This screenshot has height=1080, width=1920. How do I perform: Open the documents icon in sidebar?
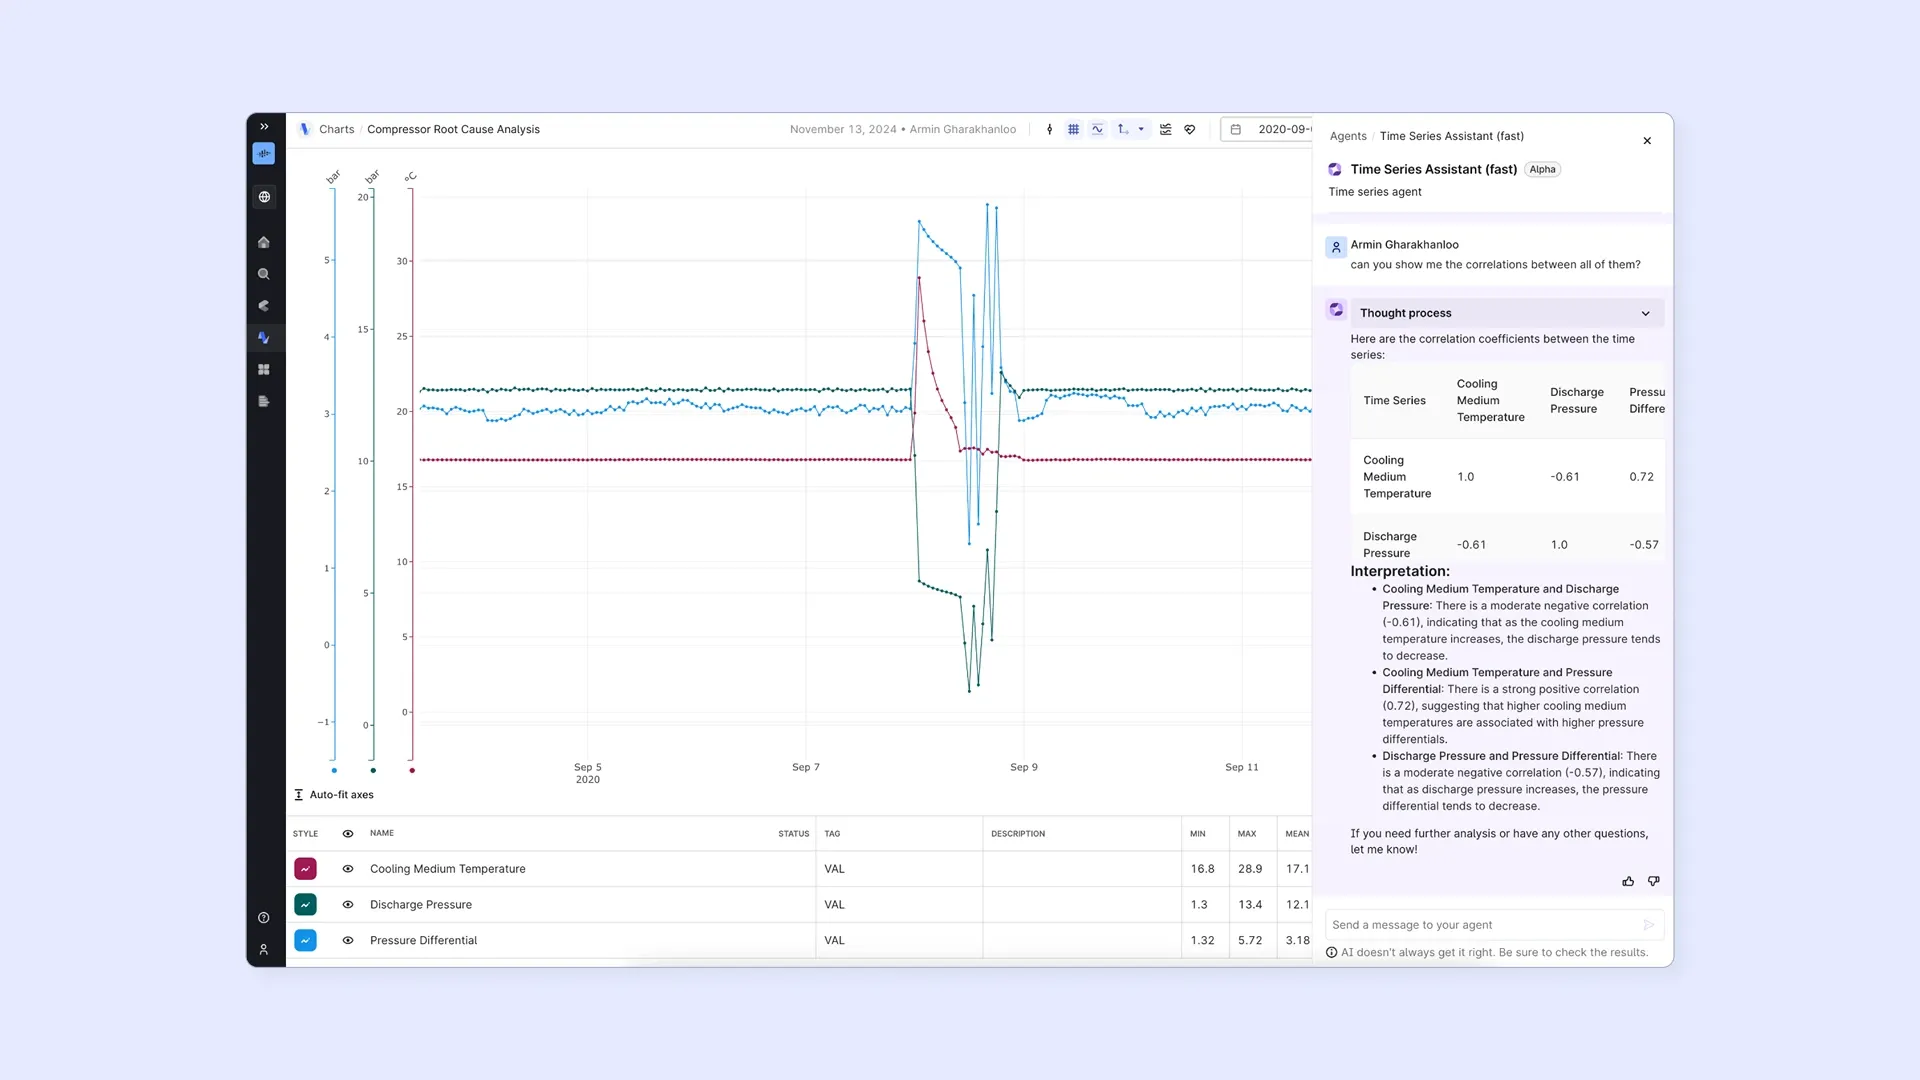[x=264, y=402]
